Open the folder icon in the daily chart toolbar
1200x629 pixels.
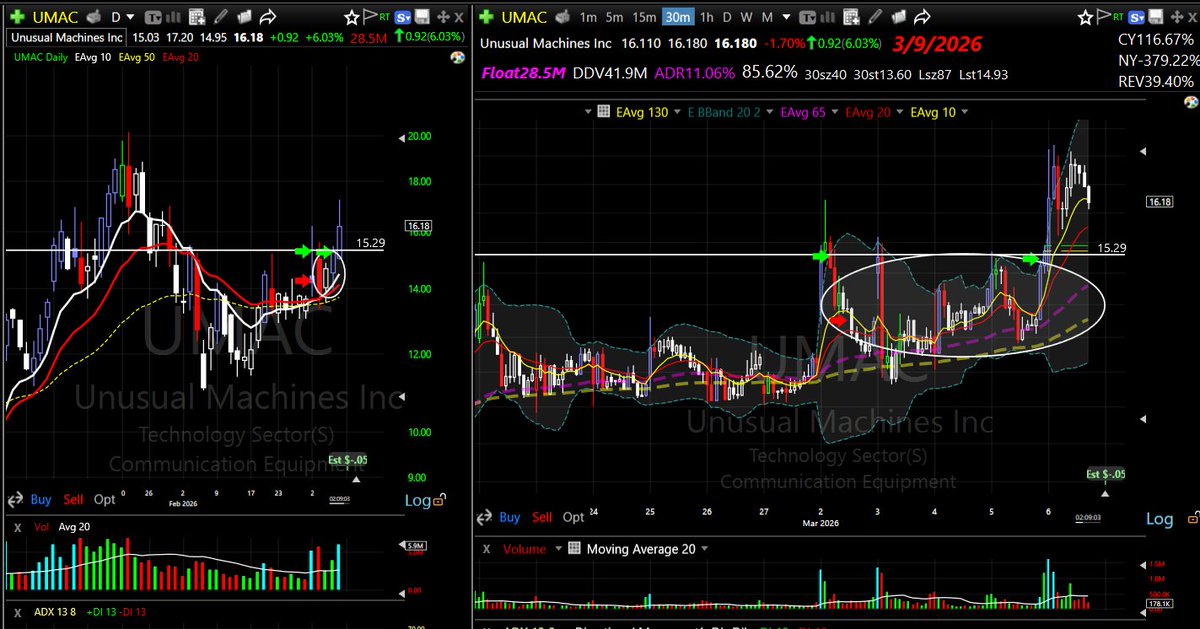point(245,17)
